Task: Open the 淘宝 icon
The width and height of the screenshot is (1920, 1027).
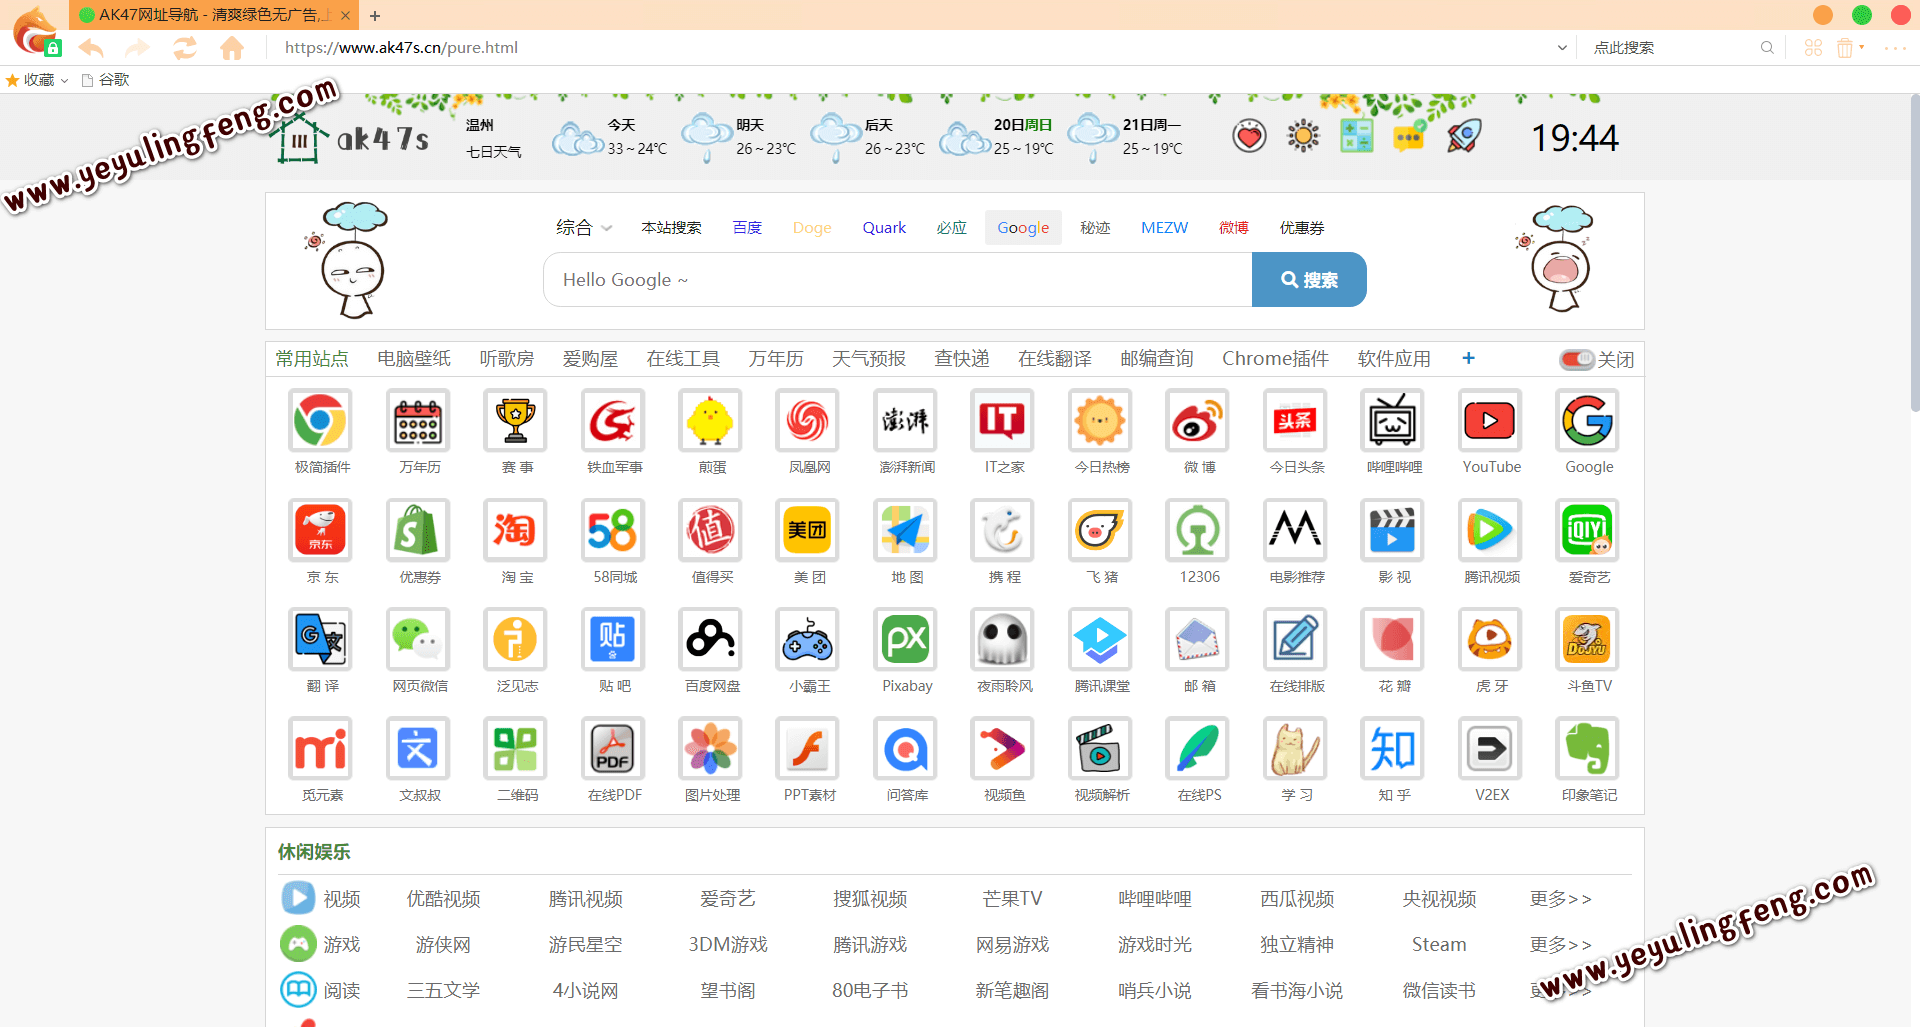Action: point(515,530)
